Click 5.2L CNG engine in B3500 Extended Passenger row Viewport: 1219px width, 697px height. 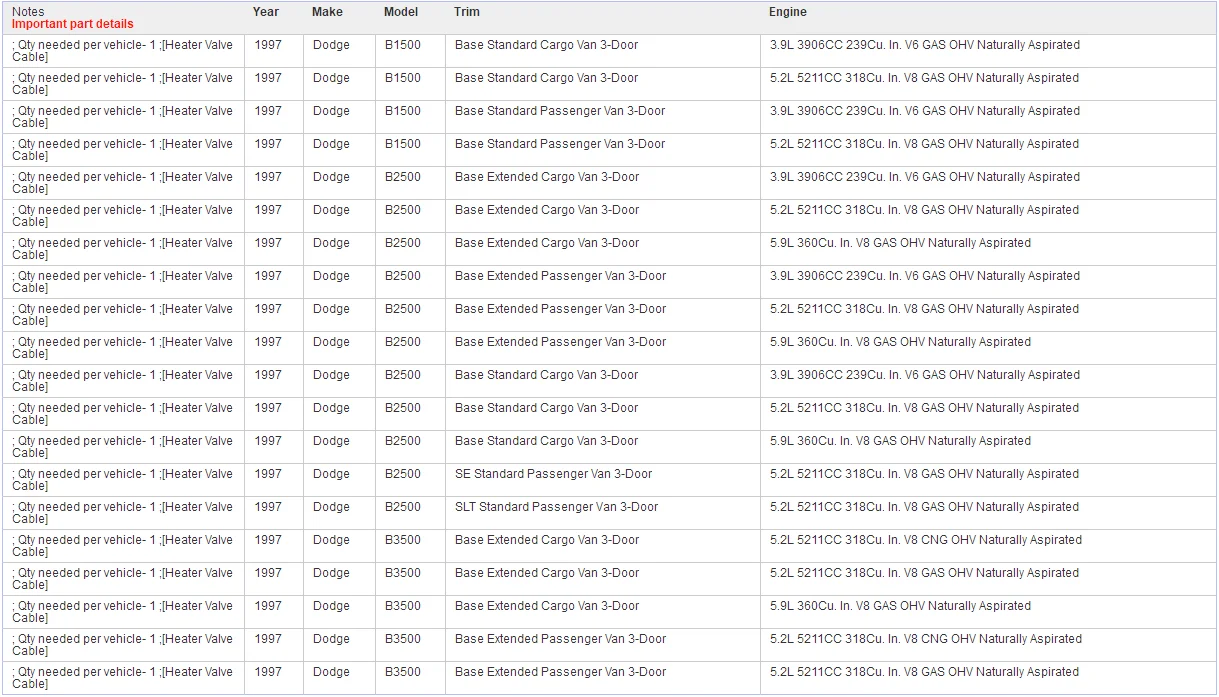pyautogui.click(x=926, y=639)
